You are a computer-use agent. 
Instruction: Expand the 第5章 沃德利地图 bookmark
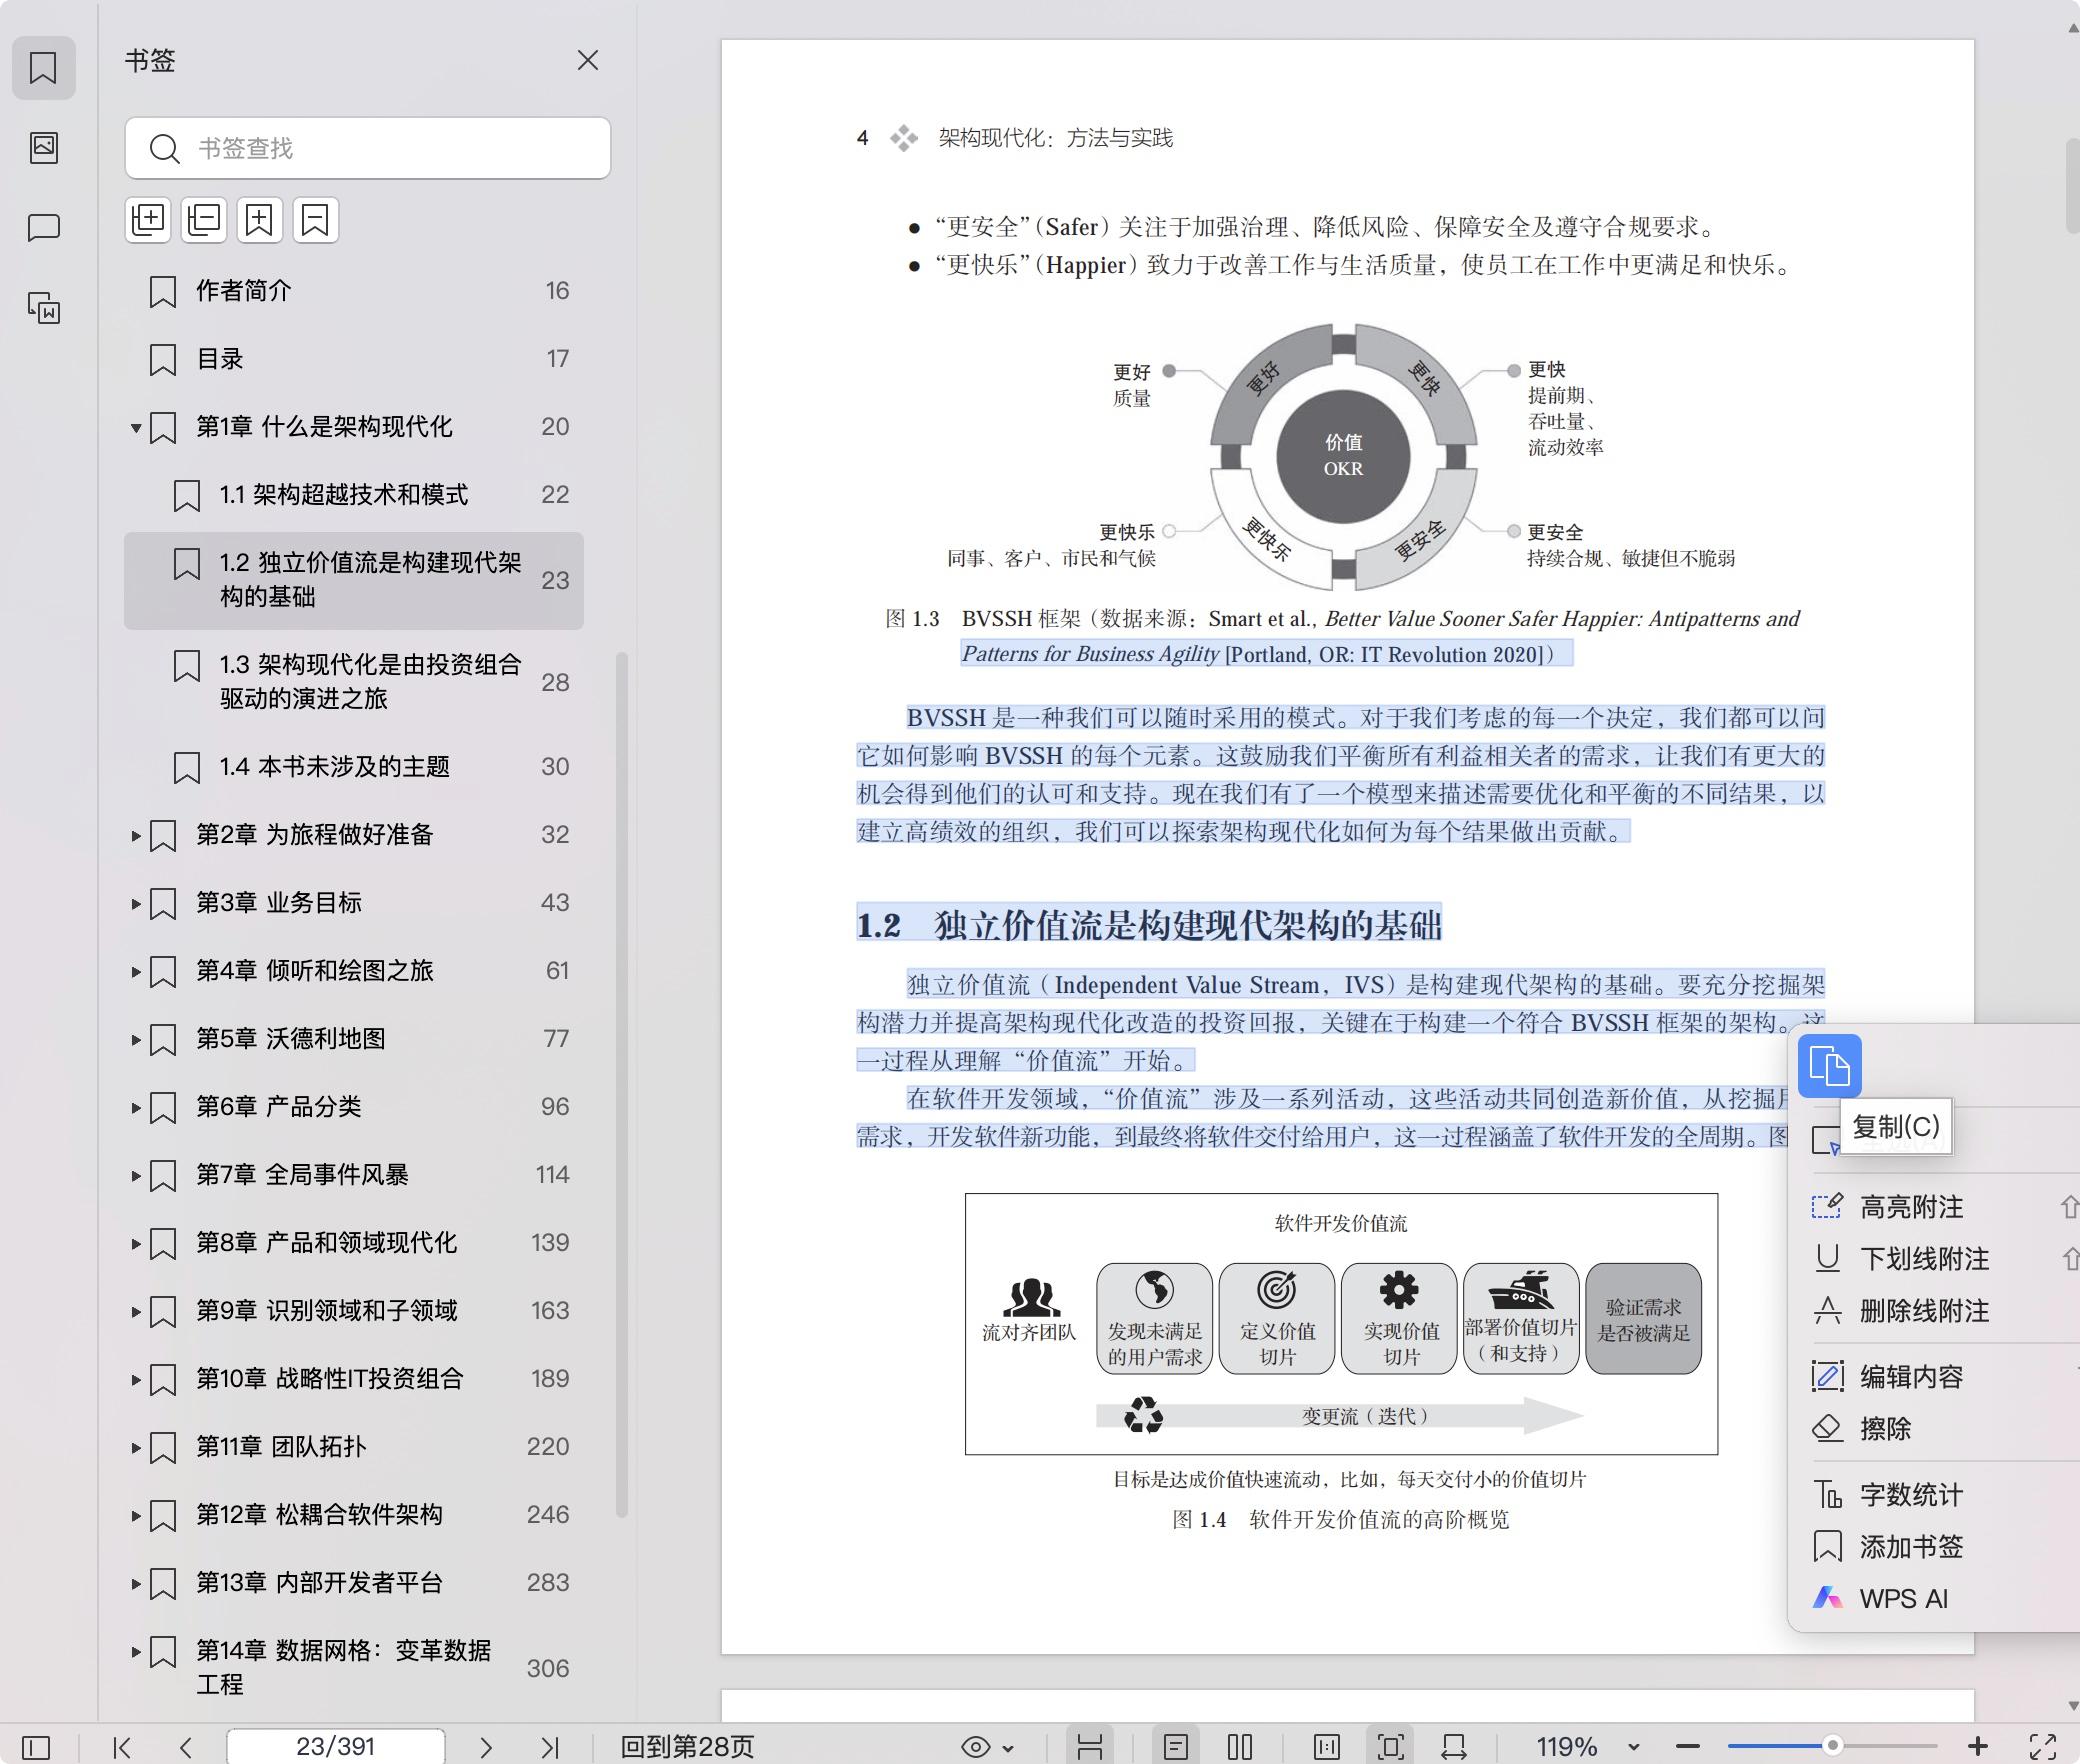[x=136, y=1040]
